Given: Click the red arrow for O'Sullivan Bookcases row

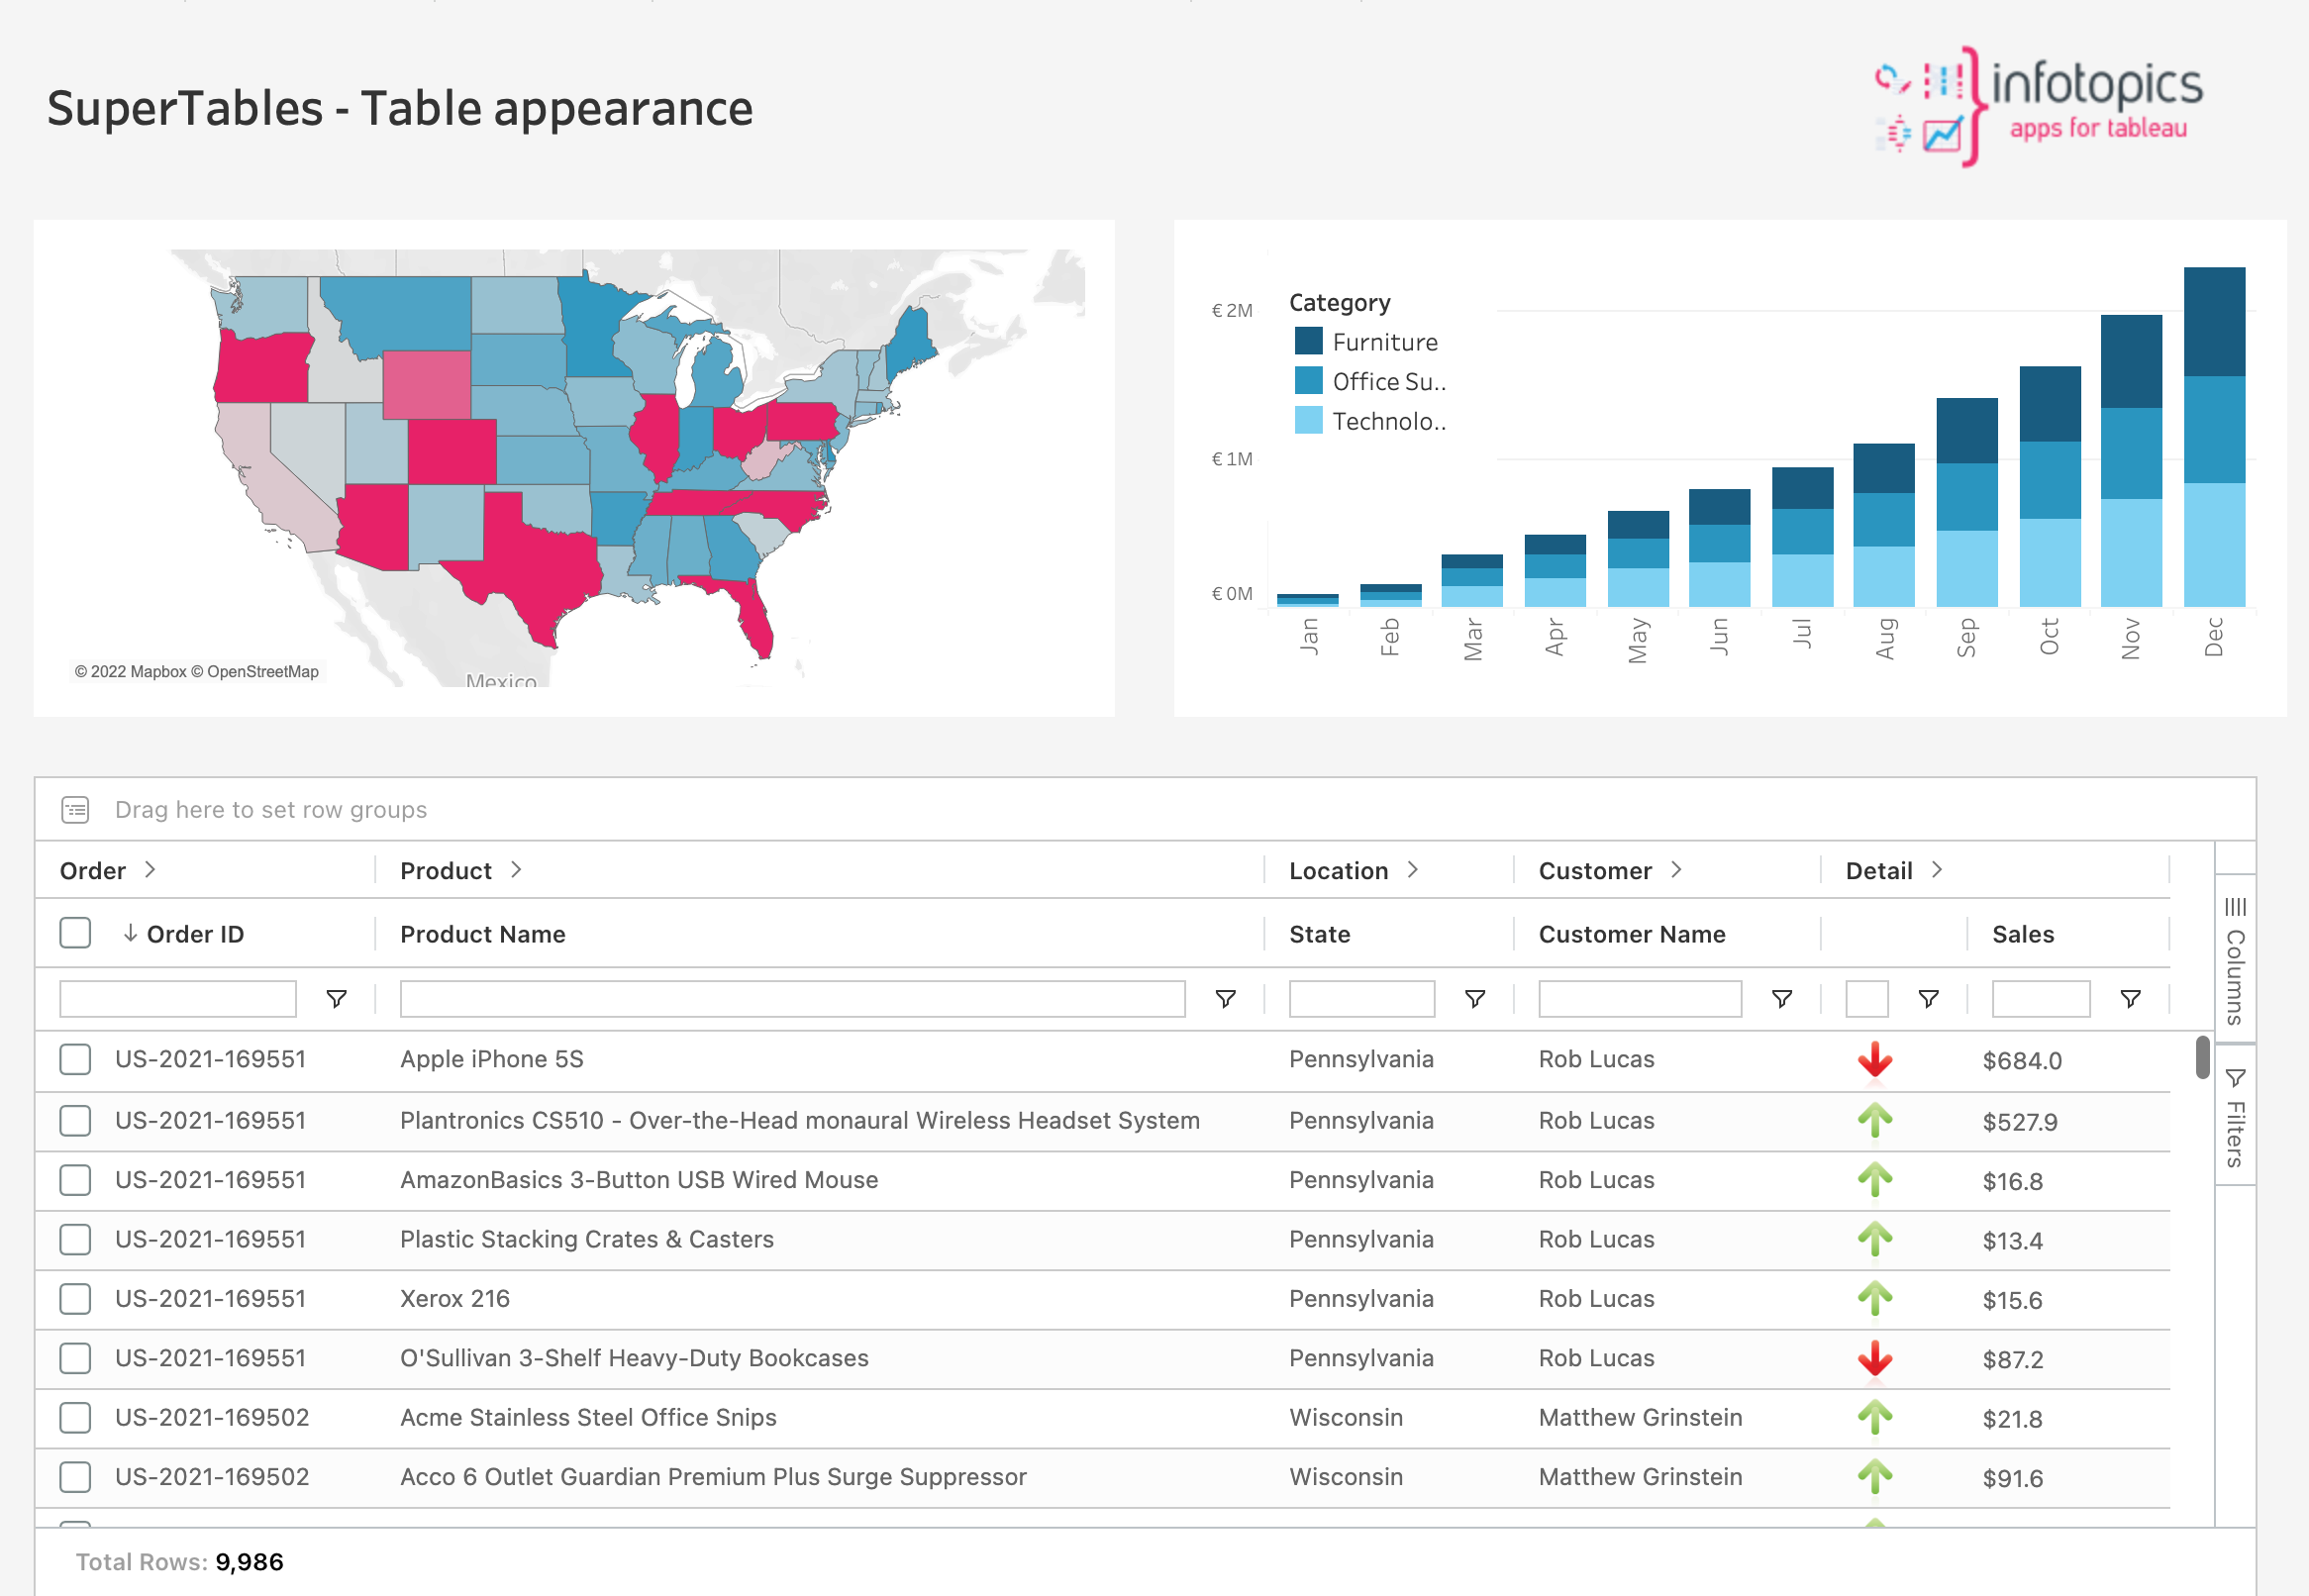Looking at the screenshot, I should pos(1875,1358).
